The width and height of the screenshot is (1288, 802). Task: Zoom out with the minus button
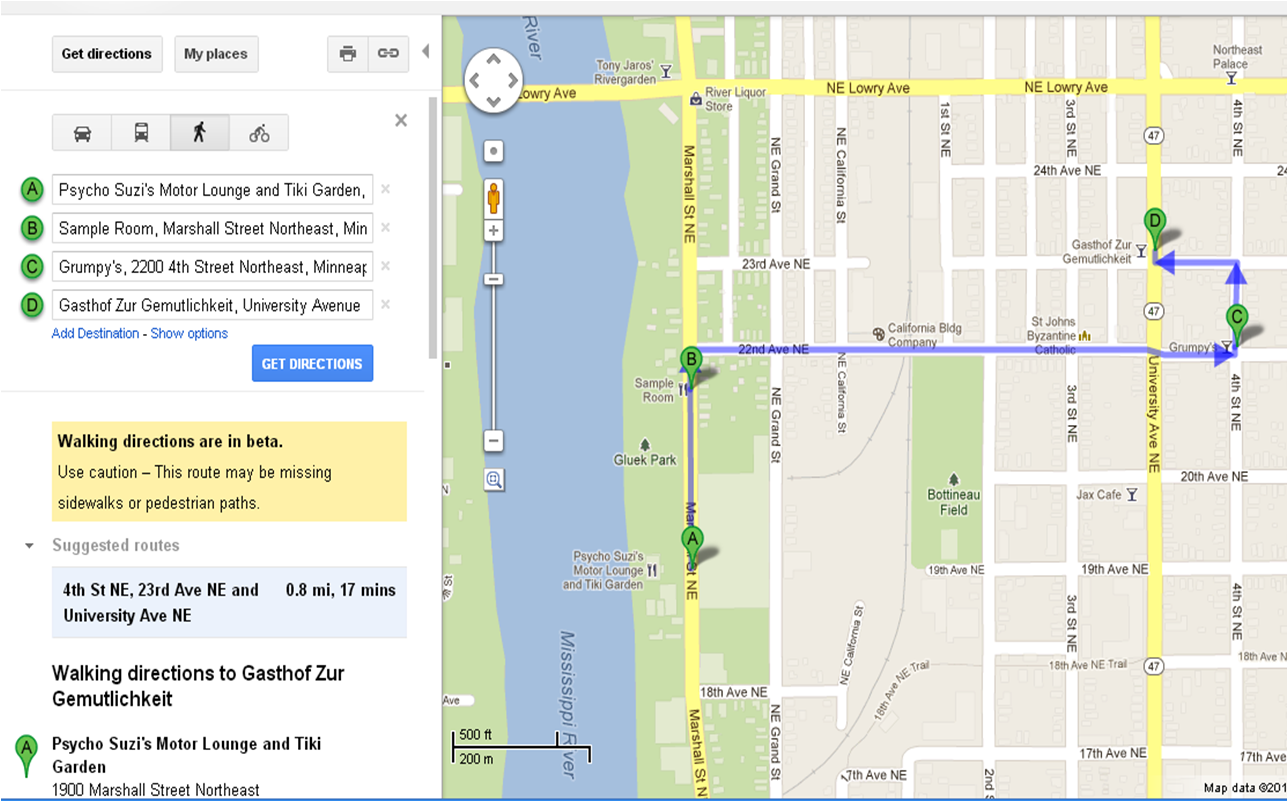[493, 441]
